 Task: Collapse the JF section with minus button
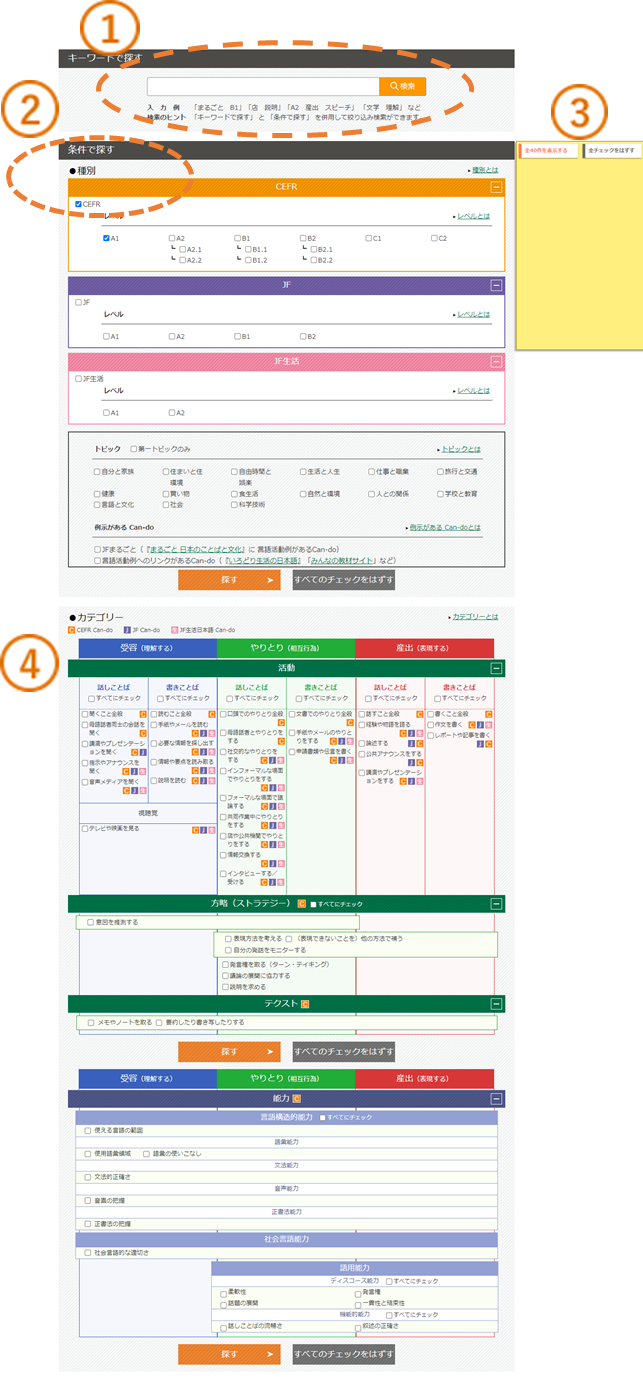(496, 285)
